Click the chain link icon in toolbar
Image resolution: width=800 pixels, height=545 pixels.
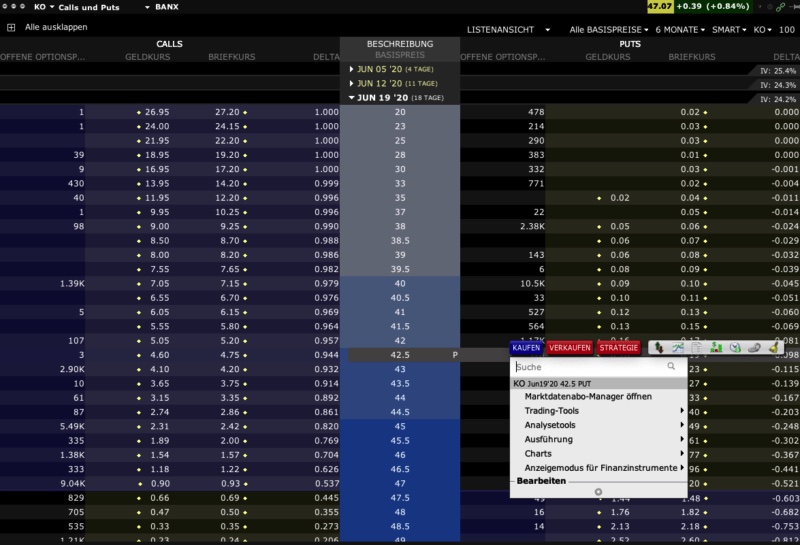(753, 348)
